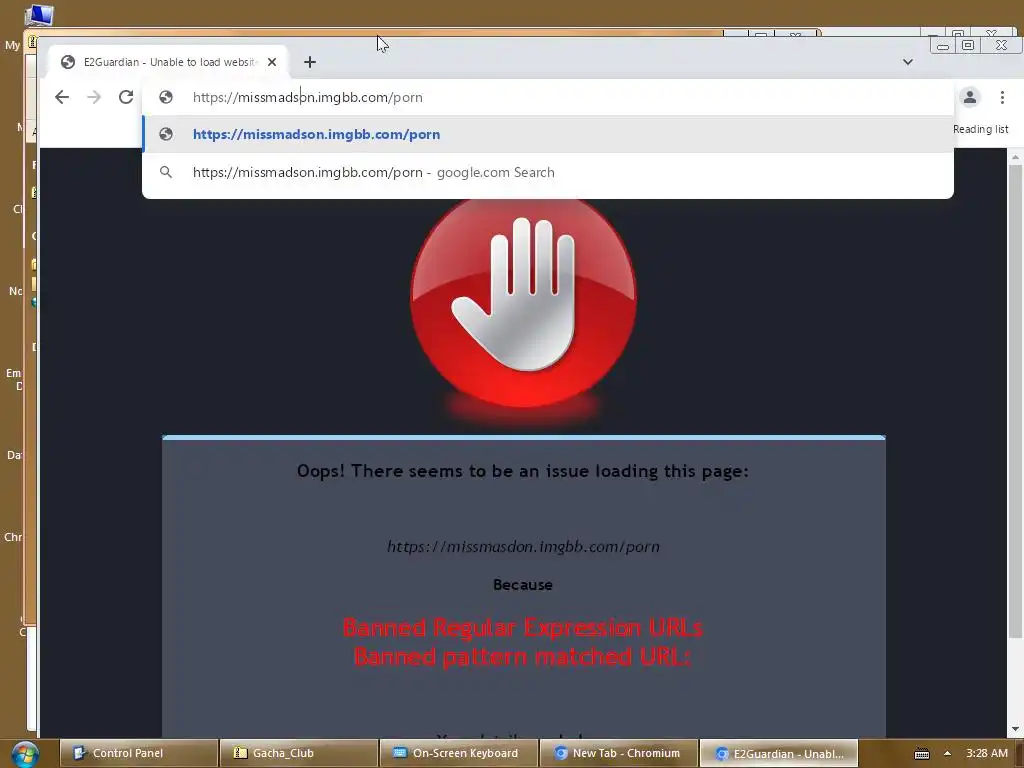Choose the highlighted missmadson.imgbb.com URL suggestion
The width and height of the screenshot is (1024, 768).
(x=547, y=134)
